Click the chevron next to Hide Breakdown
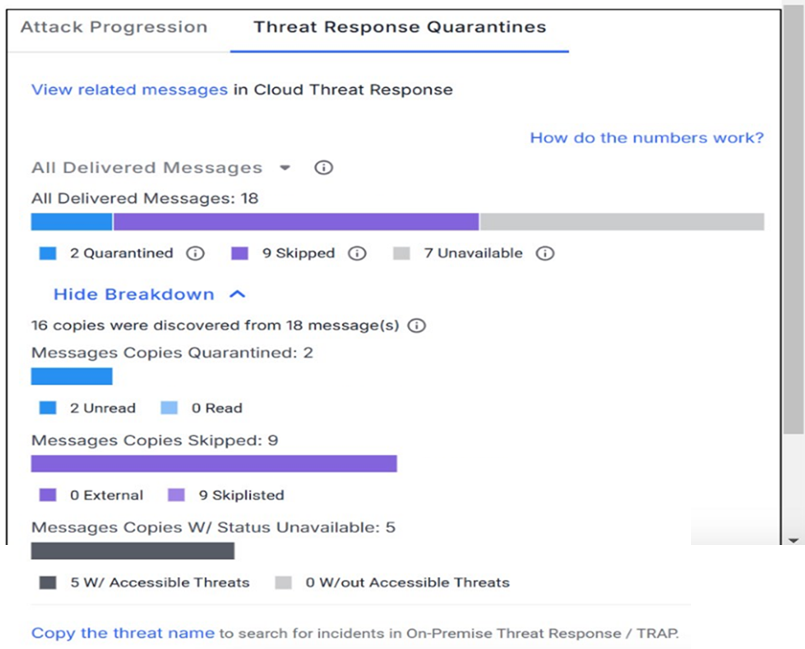Viewport: 805px width, 649px height. pos(237,294)
